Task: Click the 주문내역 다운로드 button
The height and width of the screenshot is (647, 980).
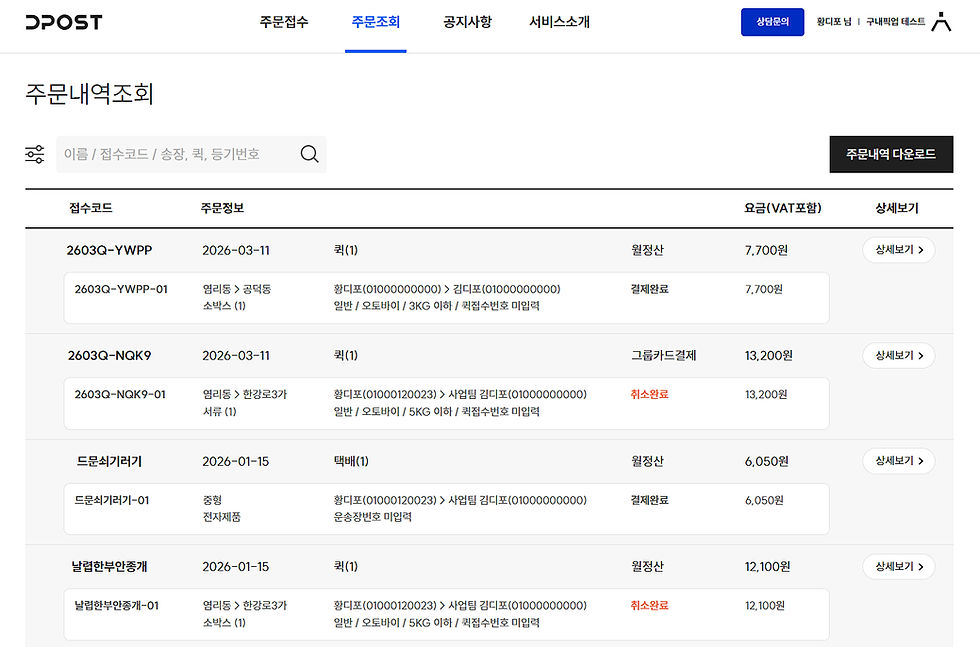Action: click(891, 154)
